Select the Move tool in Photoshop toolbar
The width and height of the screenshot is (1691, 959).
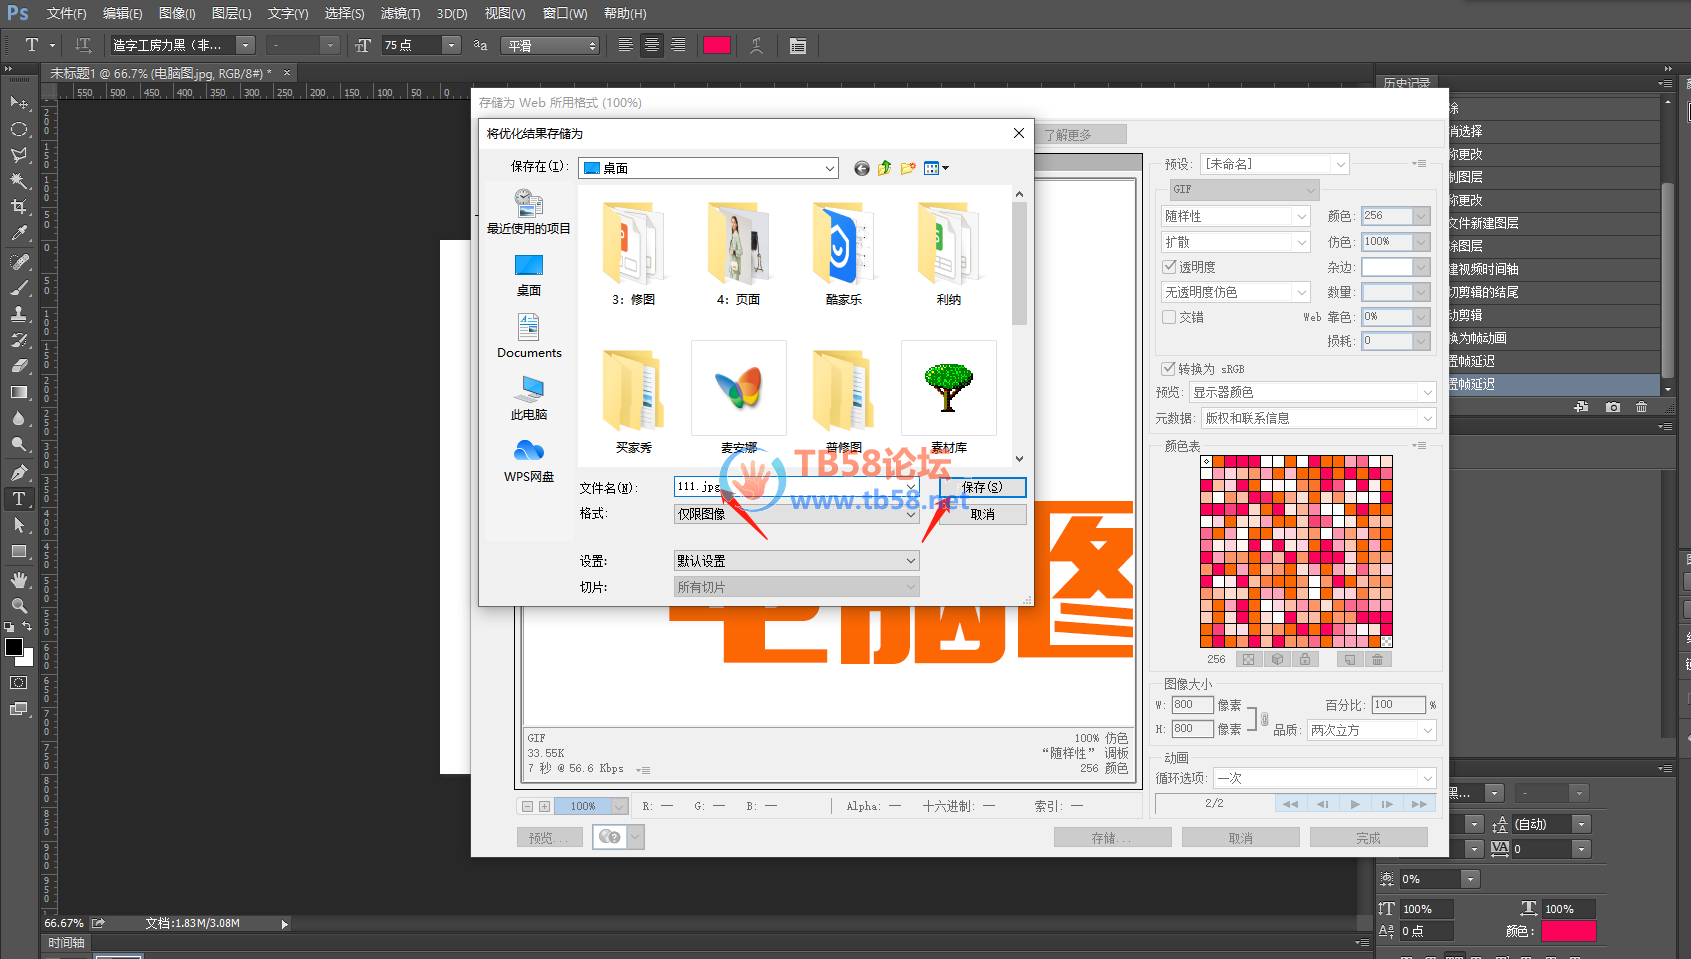tap(19, 103)
